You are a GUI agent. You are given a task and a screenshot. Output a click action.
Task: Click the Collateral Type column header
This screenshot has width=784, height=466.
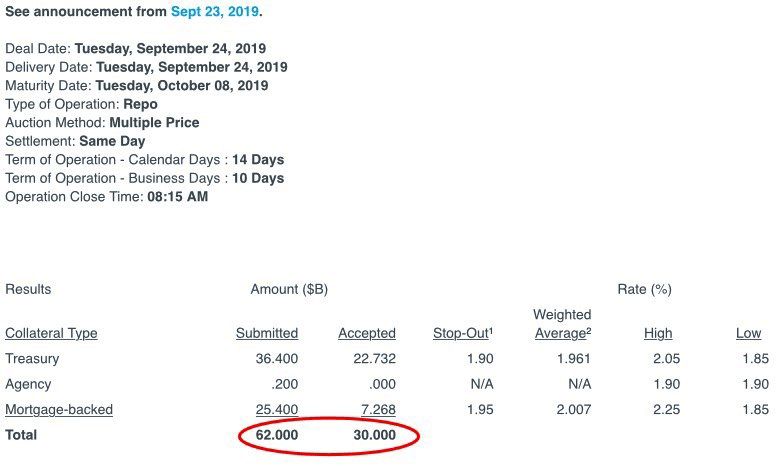tap(51, 334)
